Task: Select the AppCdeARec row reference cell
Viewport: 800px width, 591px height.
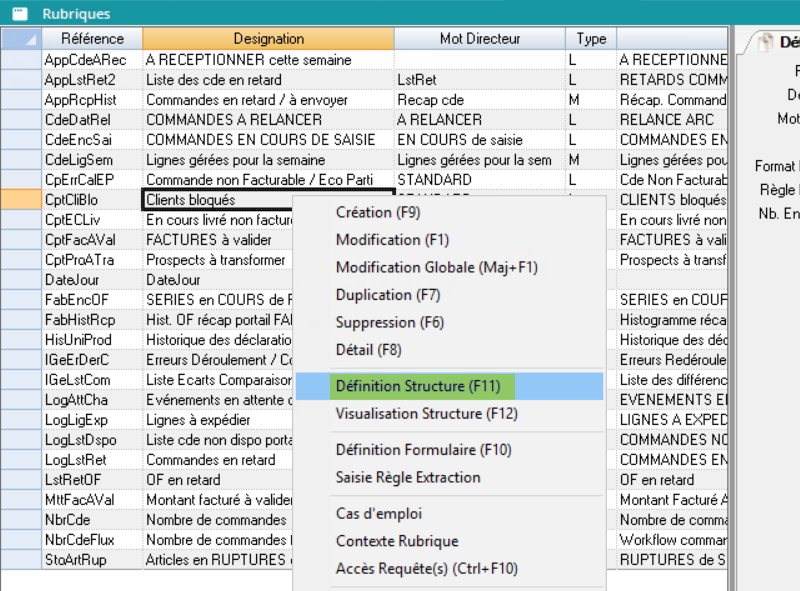Action: click(x=92, y=60)
